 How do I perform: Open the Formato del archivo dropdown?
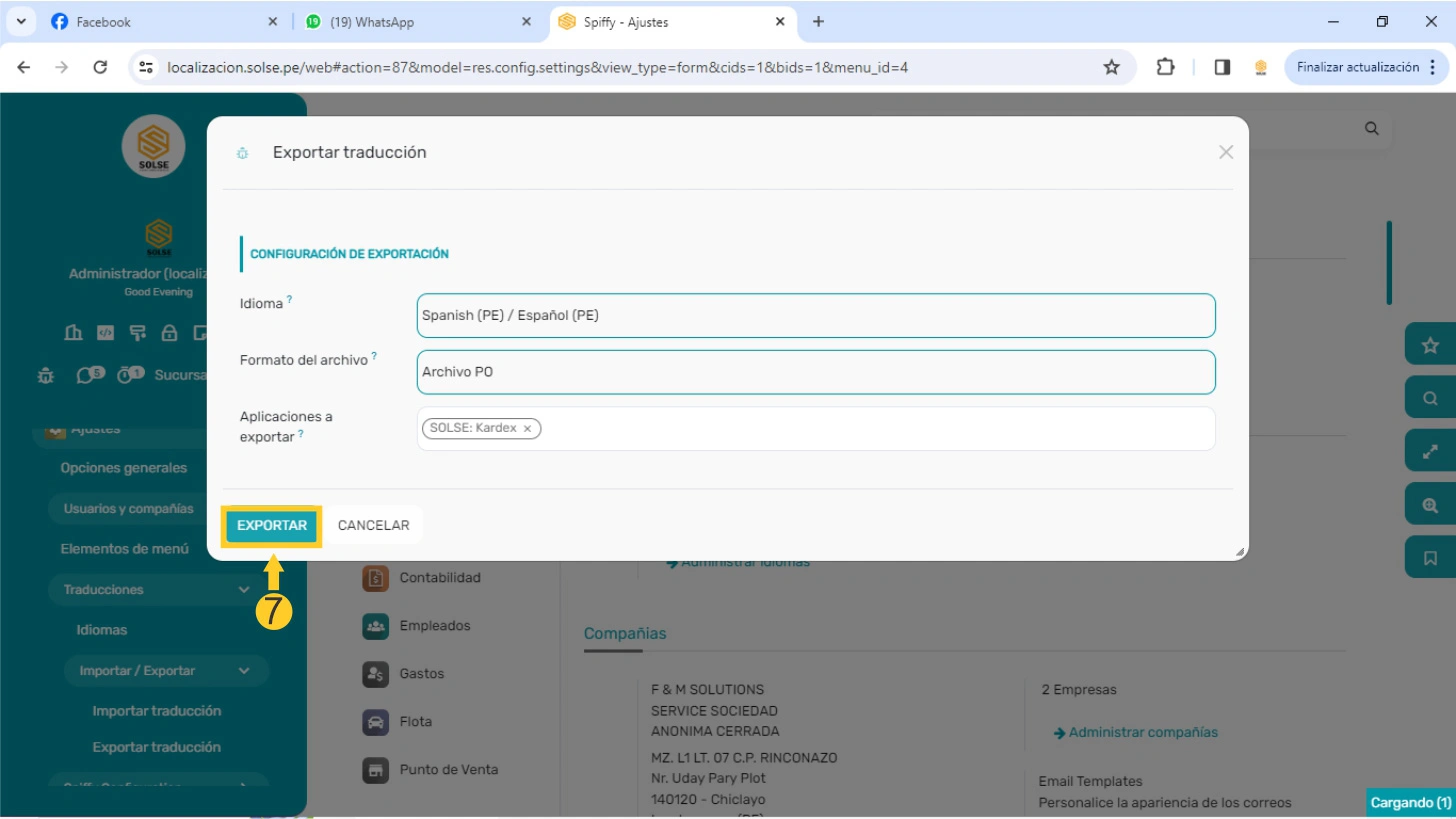tap(815, 372)
